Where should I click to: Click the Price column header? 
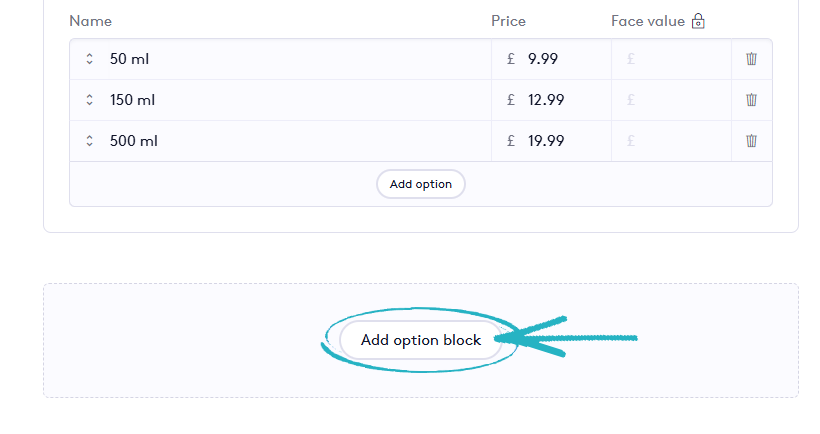[x=508, y=21]
